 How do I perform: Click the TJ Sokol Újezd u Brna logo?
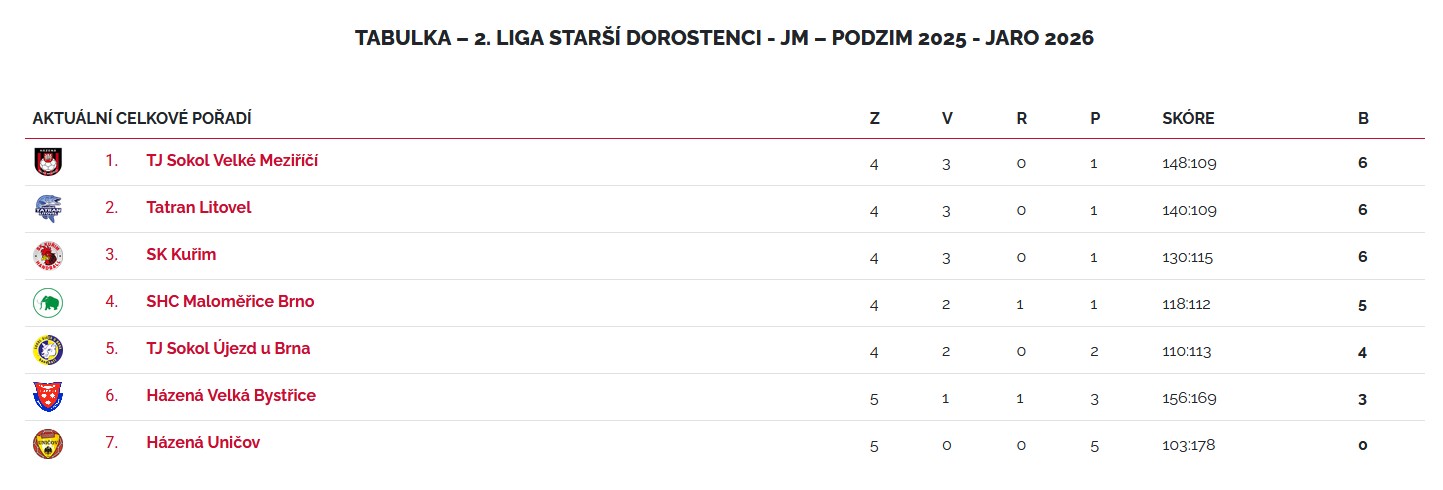click(48, 349)
